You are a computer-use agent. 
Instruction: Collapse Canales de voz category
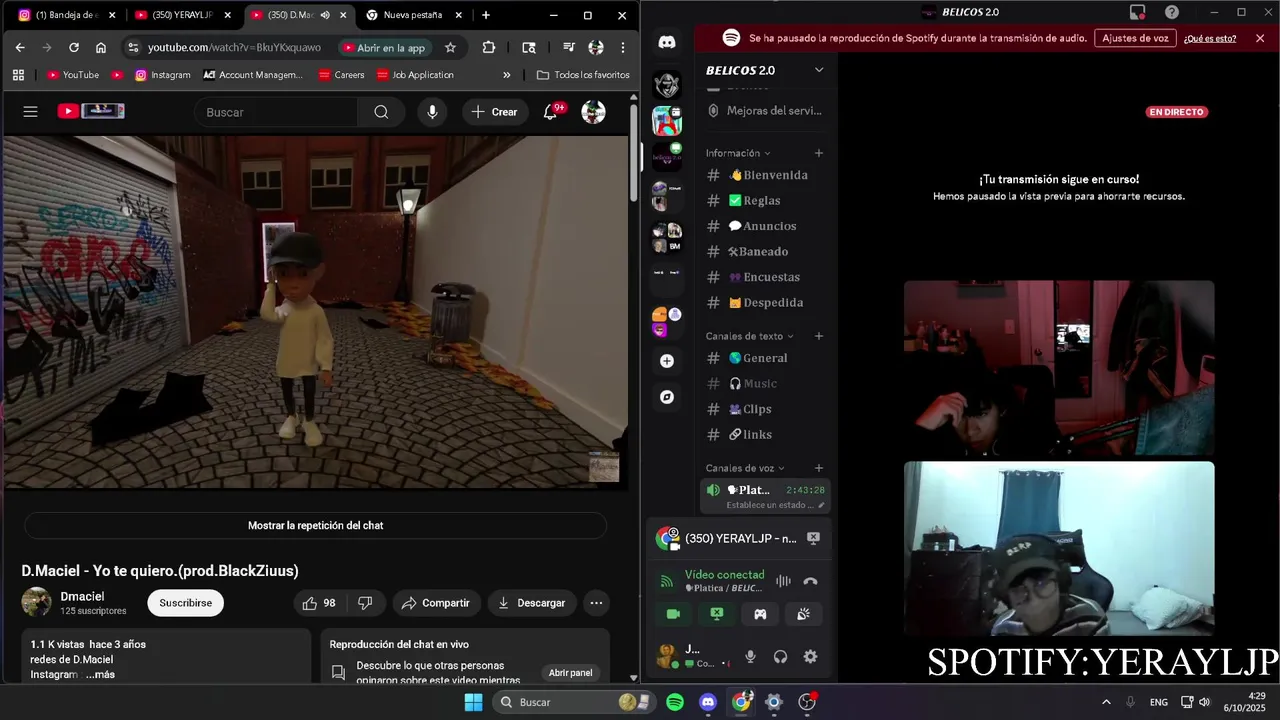coord(745,468)
